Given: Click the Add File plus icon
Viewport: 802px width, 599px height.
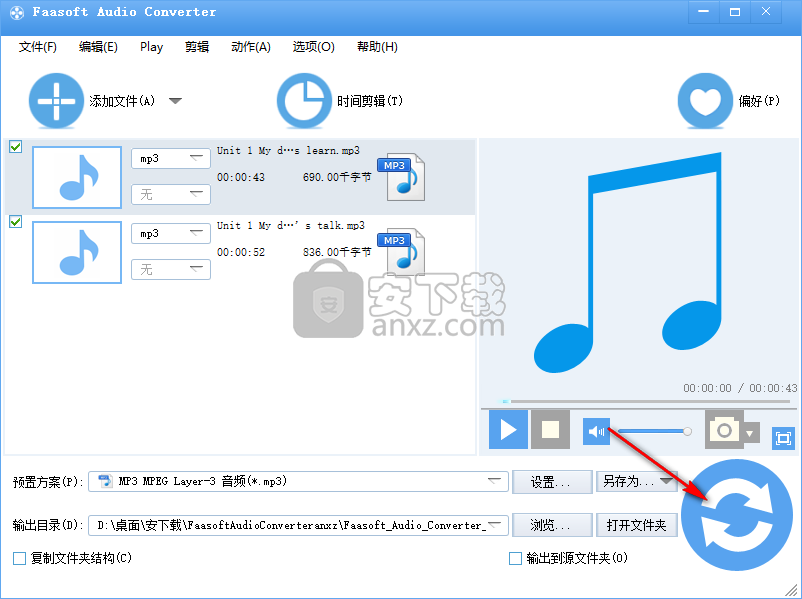Looking at the screenshot, I should click(56, 101).
